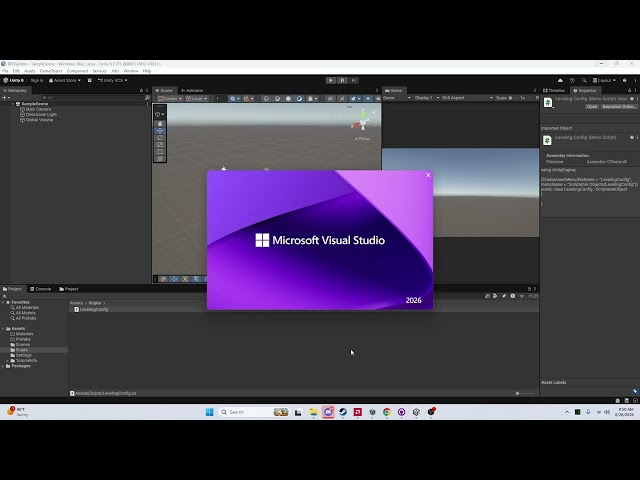
Task: Click Sign in on Unity toolbar
Action: pyautogui.click(x=37, y=80)
